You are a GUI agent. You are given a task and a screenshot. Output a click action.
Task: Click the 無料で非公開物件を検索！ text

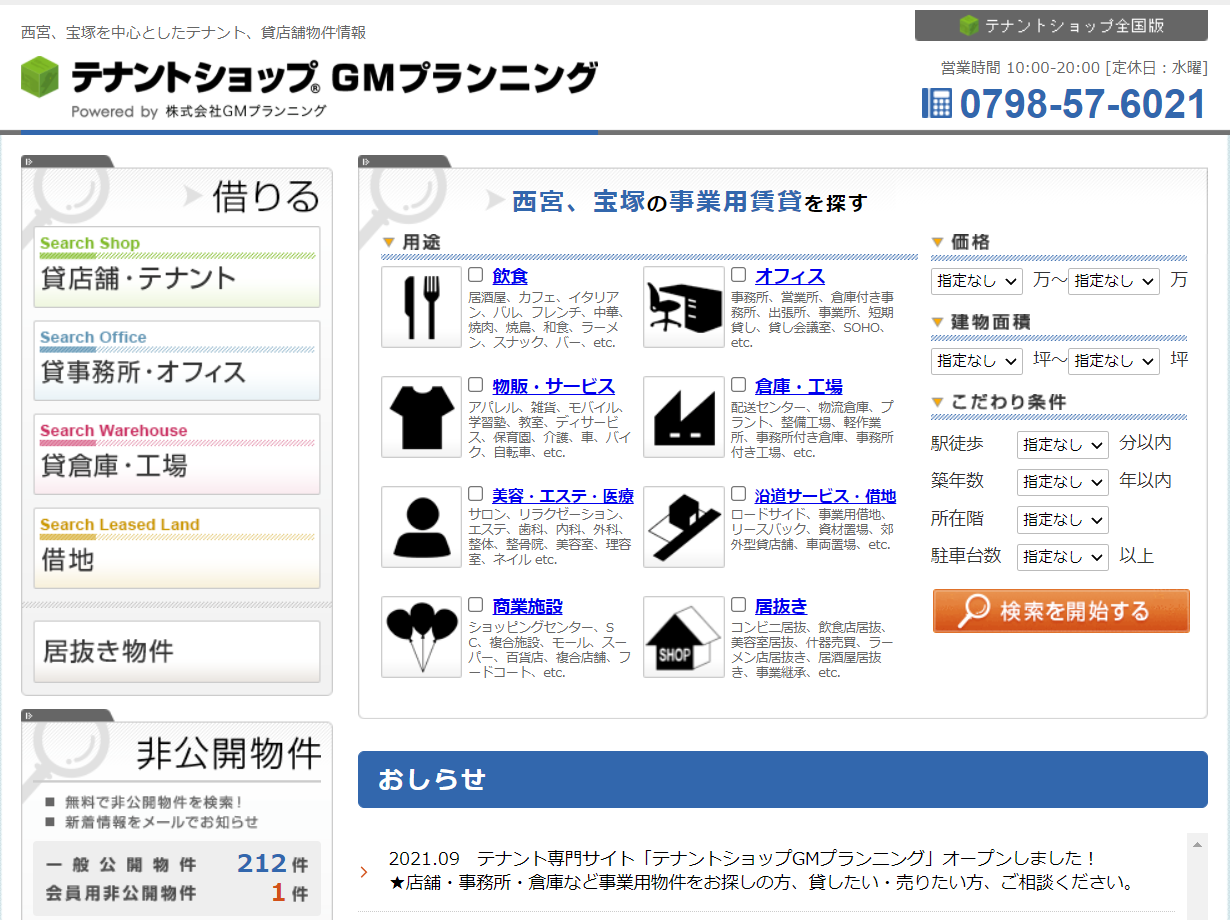pos(154,802)
